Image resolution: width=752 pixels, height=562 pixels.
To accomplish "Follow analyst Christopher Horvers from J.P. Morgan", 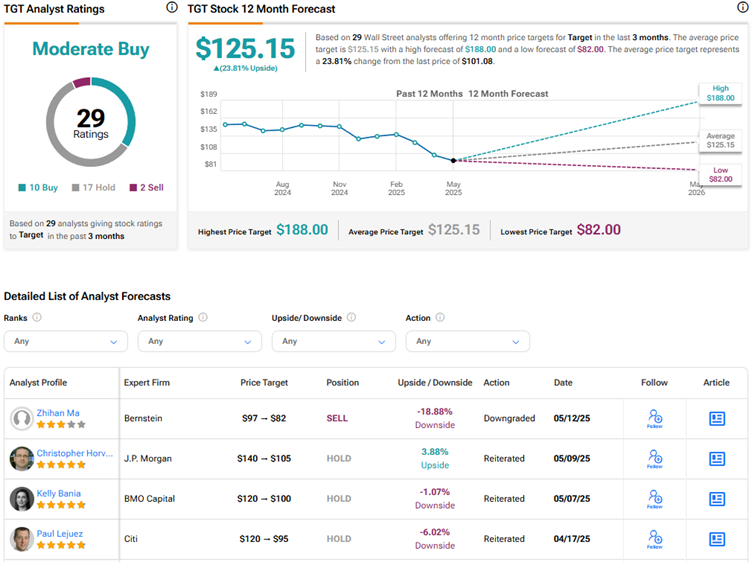I will point(655,458).
